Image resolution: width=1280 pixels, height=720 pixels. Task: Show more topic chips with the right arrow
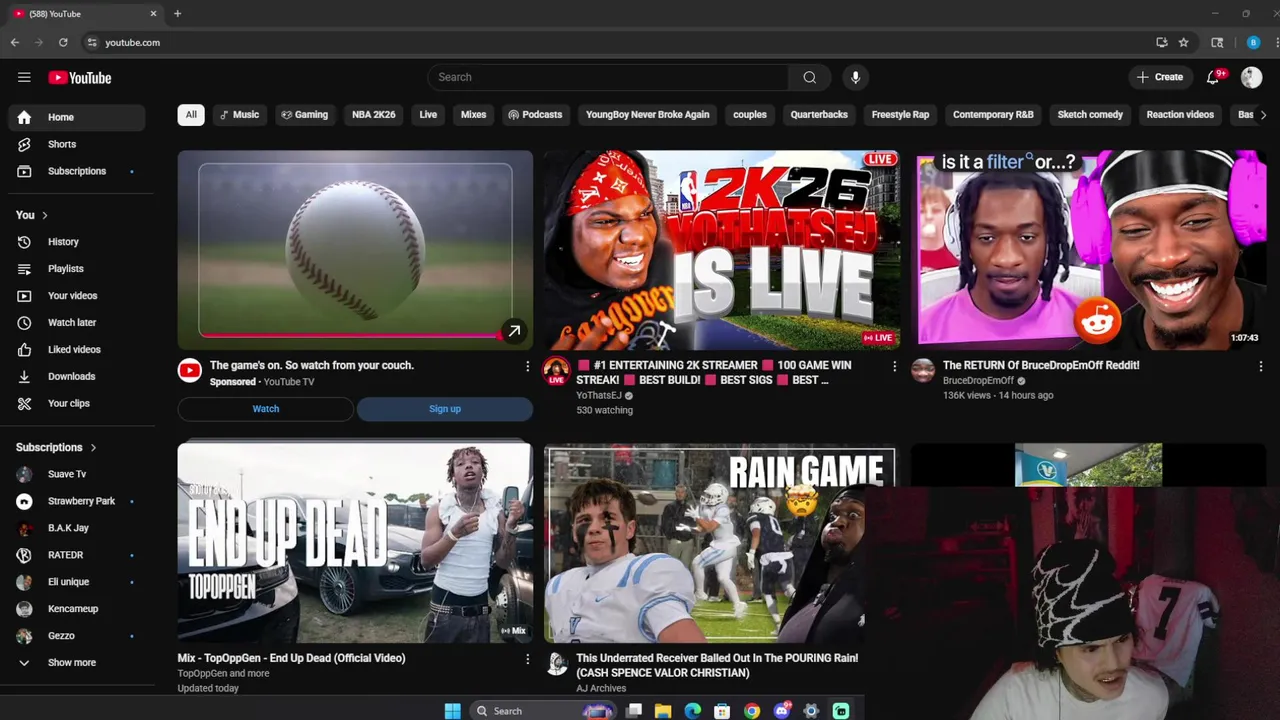(x=1263, y=115)
